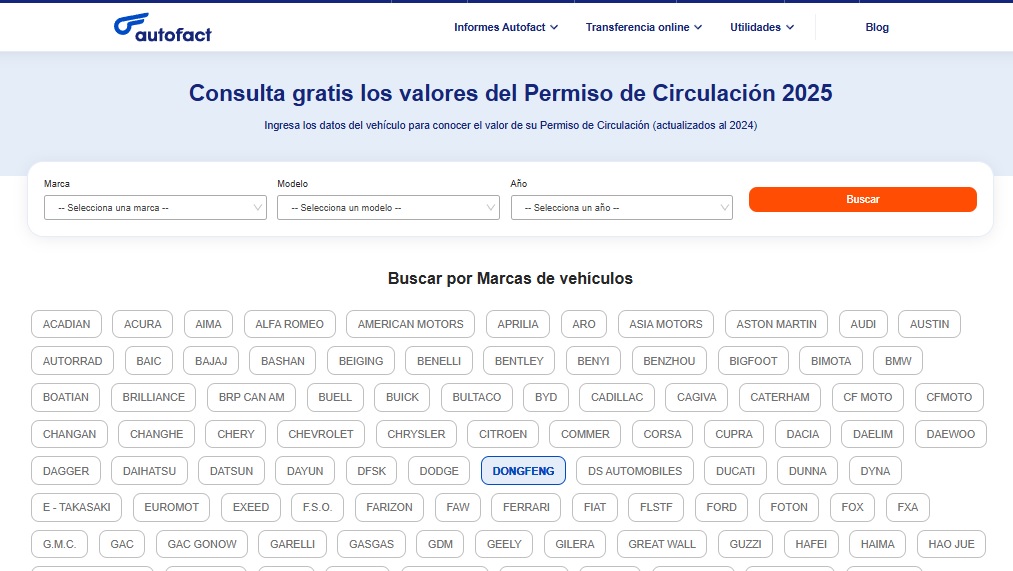Open the Informes Autofact menu

pyautogui.click(x=506, y=27)
